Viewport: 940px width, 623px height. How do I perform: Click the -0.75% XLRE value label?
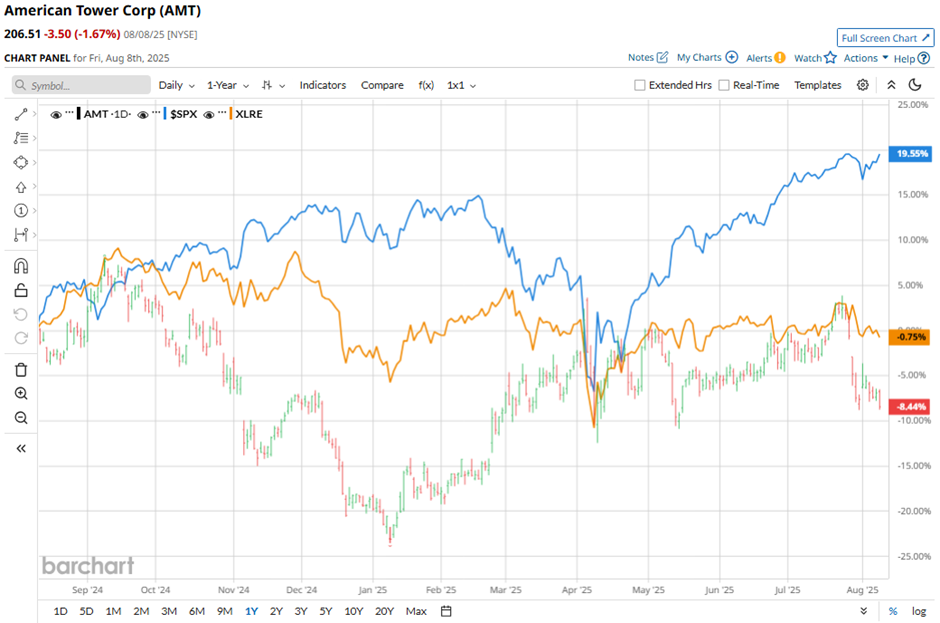coord(909,337)
